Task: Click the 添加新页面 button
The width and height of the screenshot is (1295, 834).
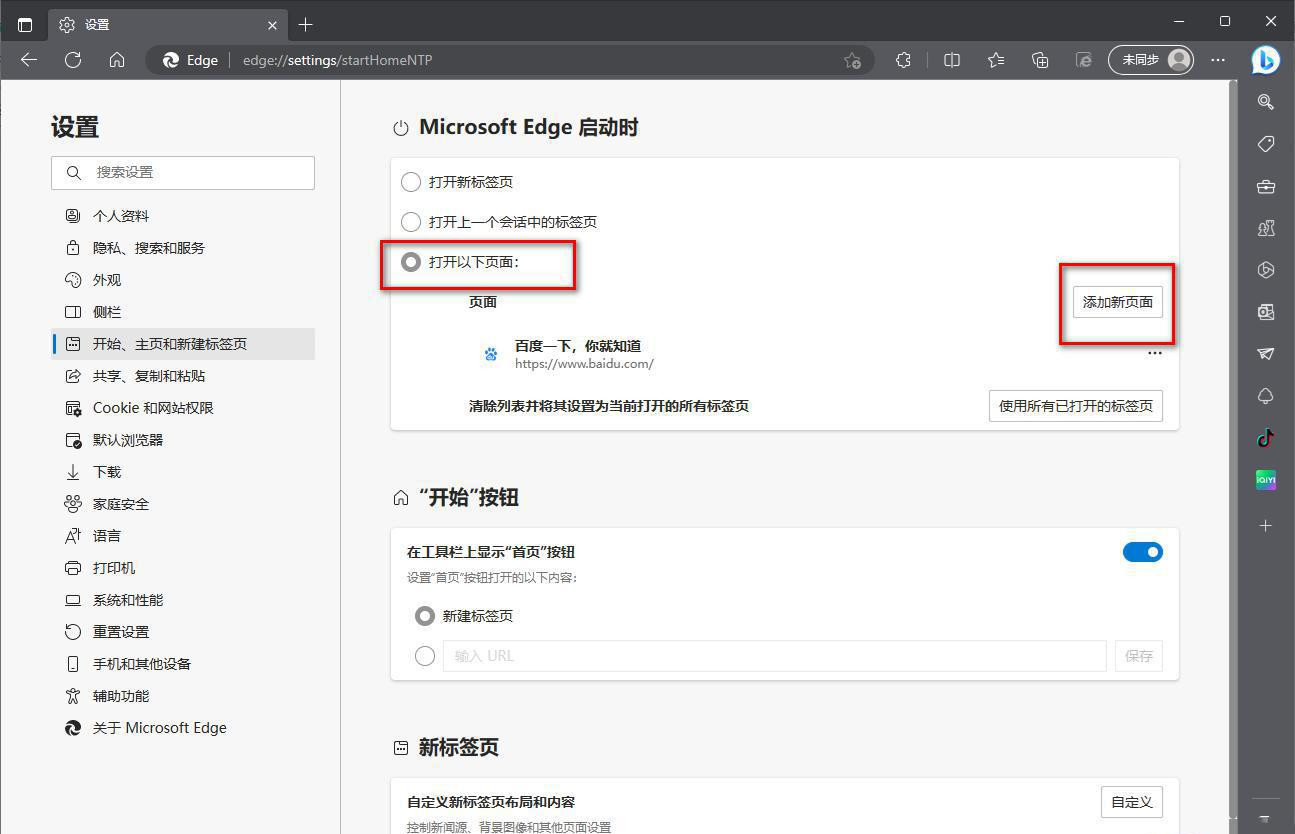Action: tap(1117, 302)
